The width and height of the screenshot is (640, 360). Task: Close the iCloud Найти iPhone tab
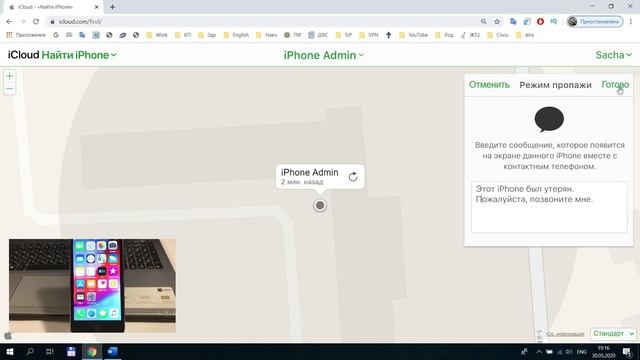coord(97,7)
